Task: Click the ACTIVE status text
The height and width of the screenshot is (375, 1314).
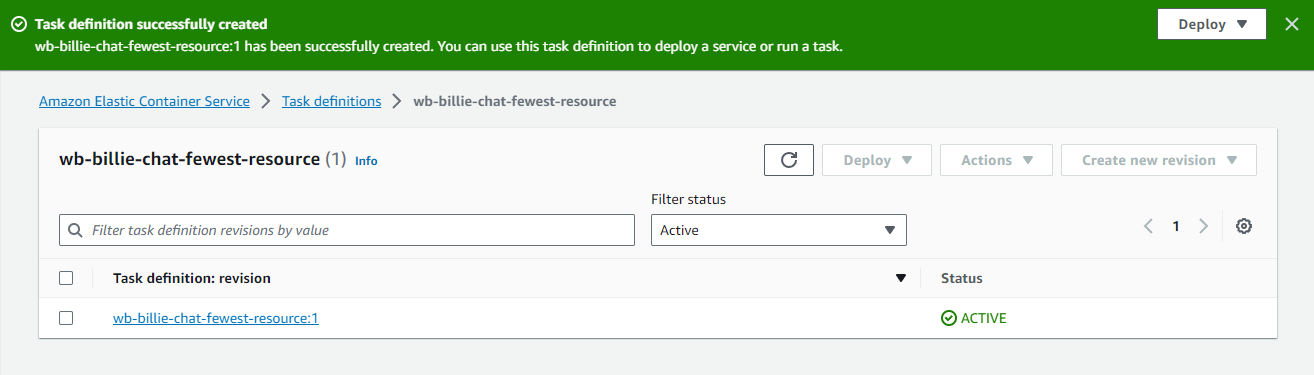Action: pos(983,318)
